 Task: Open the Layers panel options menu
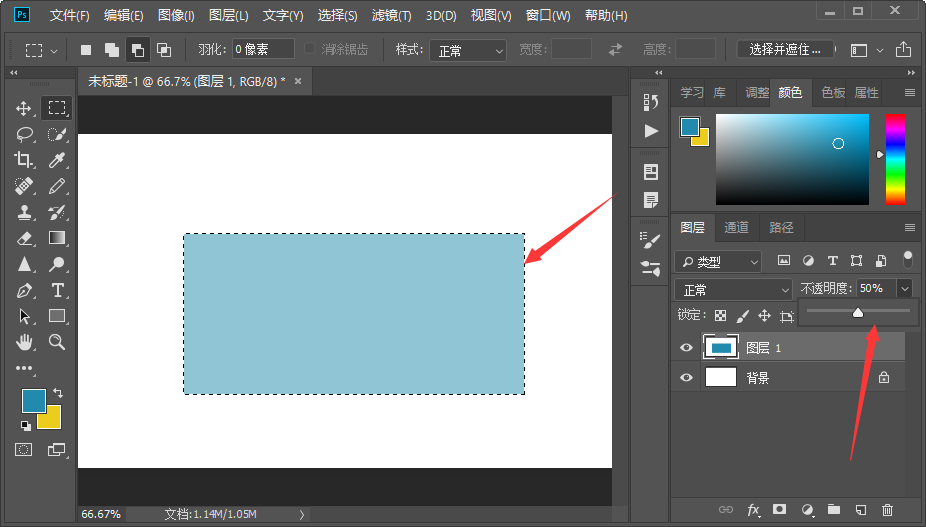click(909, 227)
